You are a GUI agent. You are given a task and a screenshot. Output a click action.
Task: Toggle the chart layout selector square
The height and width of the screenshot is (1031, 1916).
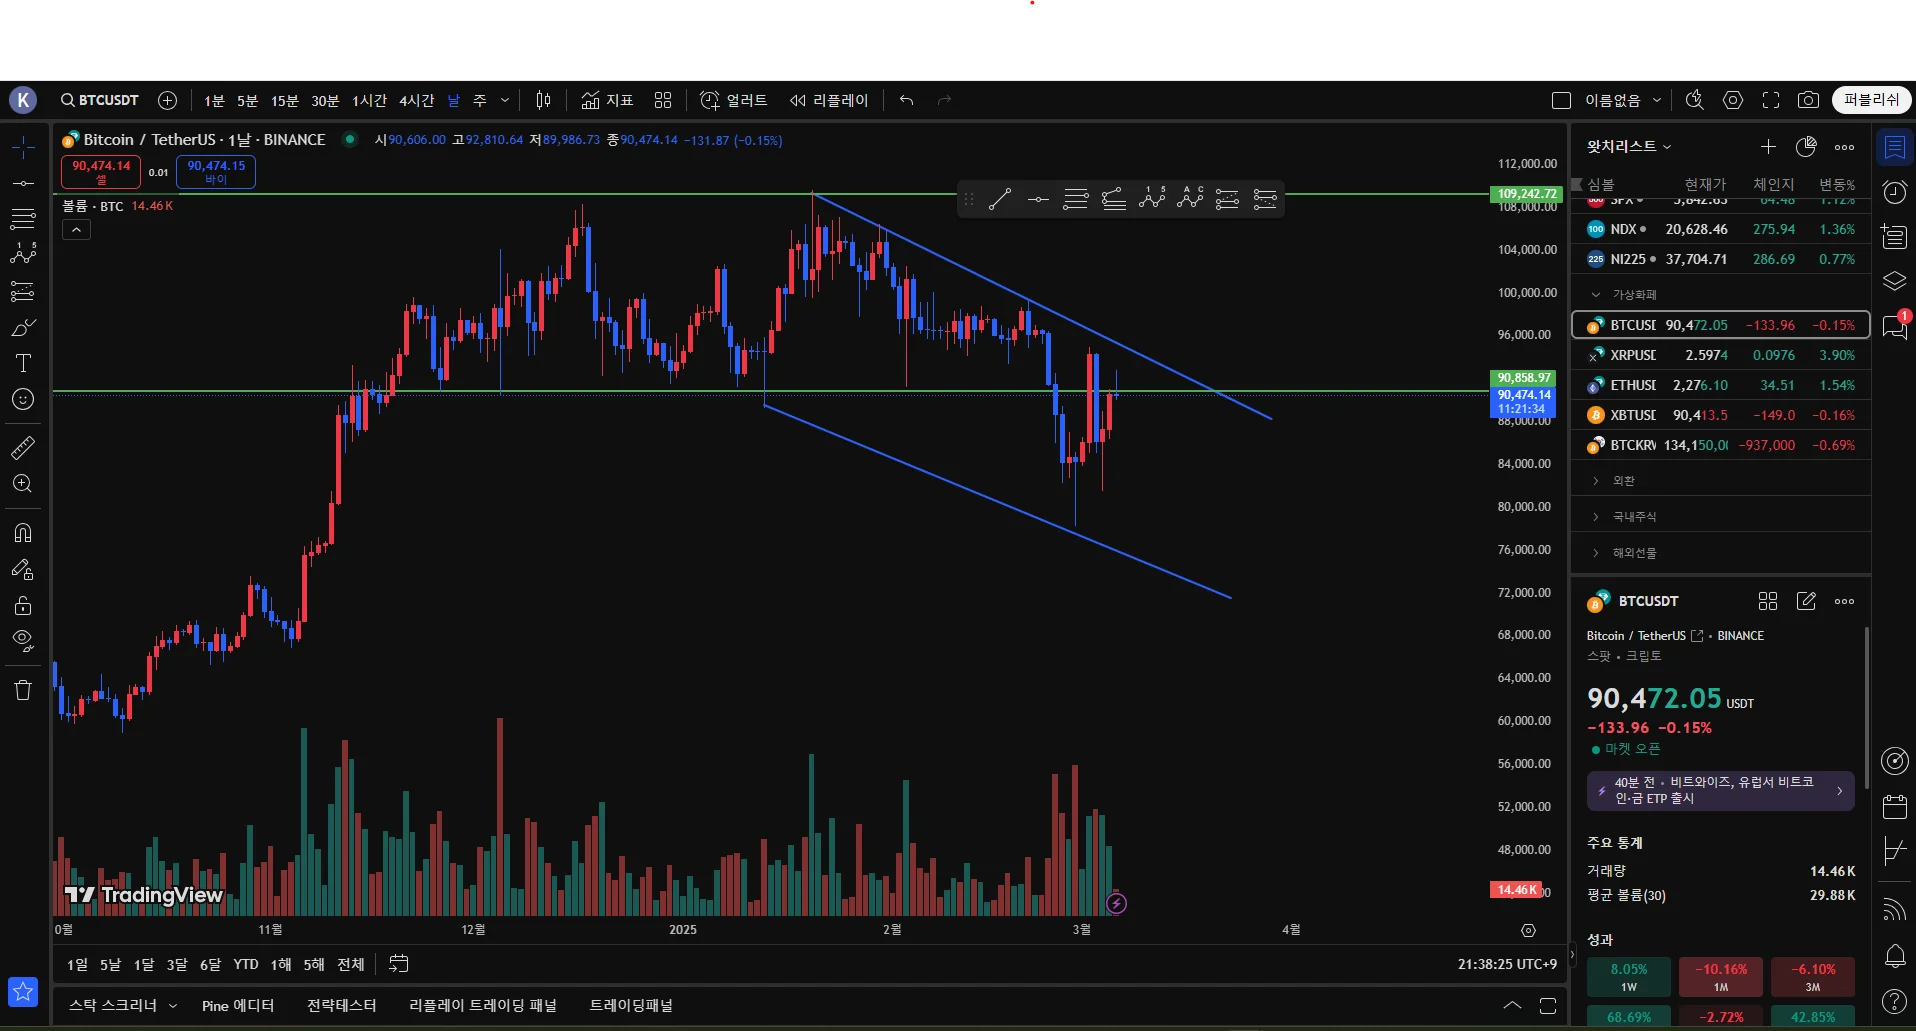pos(1561,100)
